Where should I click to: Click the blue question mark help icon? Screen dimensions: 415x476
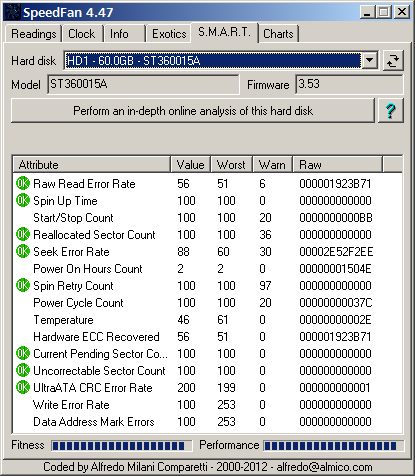391,111
